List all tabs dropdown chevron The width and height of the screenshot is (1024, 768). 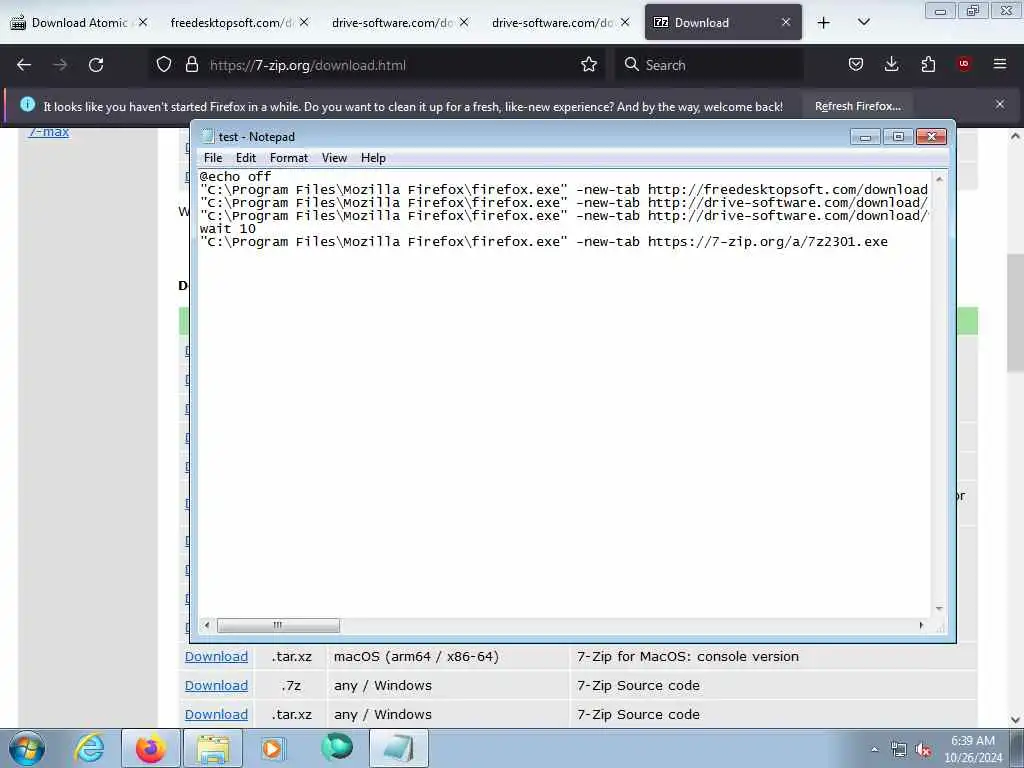click(863, 23)
